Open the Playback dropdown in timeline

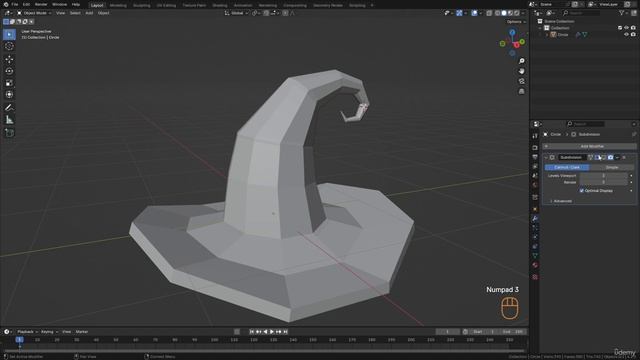pyautogui.click(x=27, y=332)
